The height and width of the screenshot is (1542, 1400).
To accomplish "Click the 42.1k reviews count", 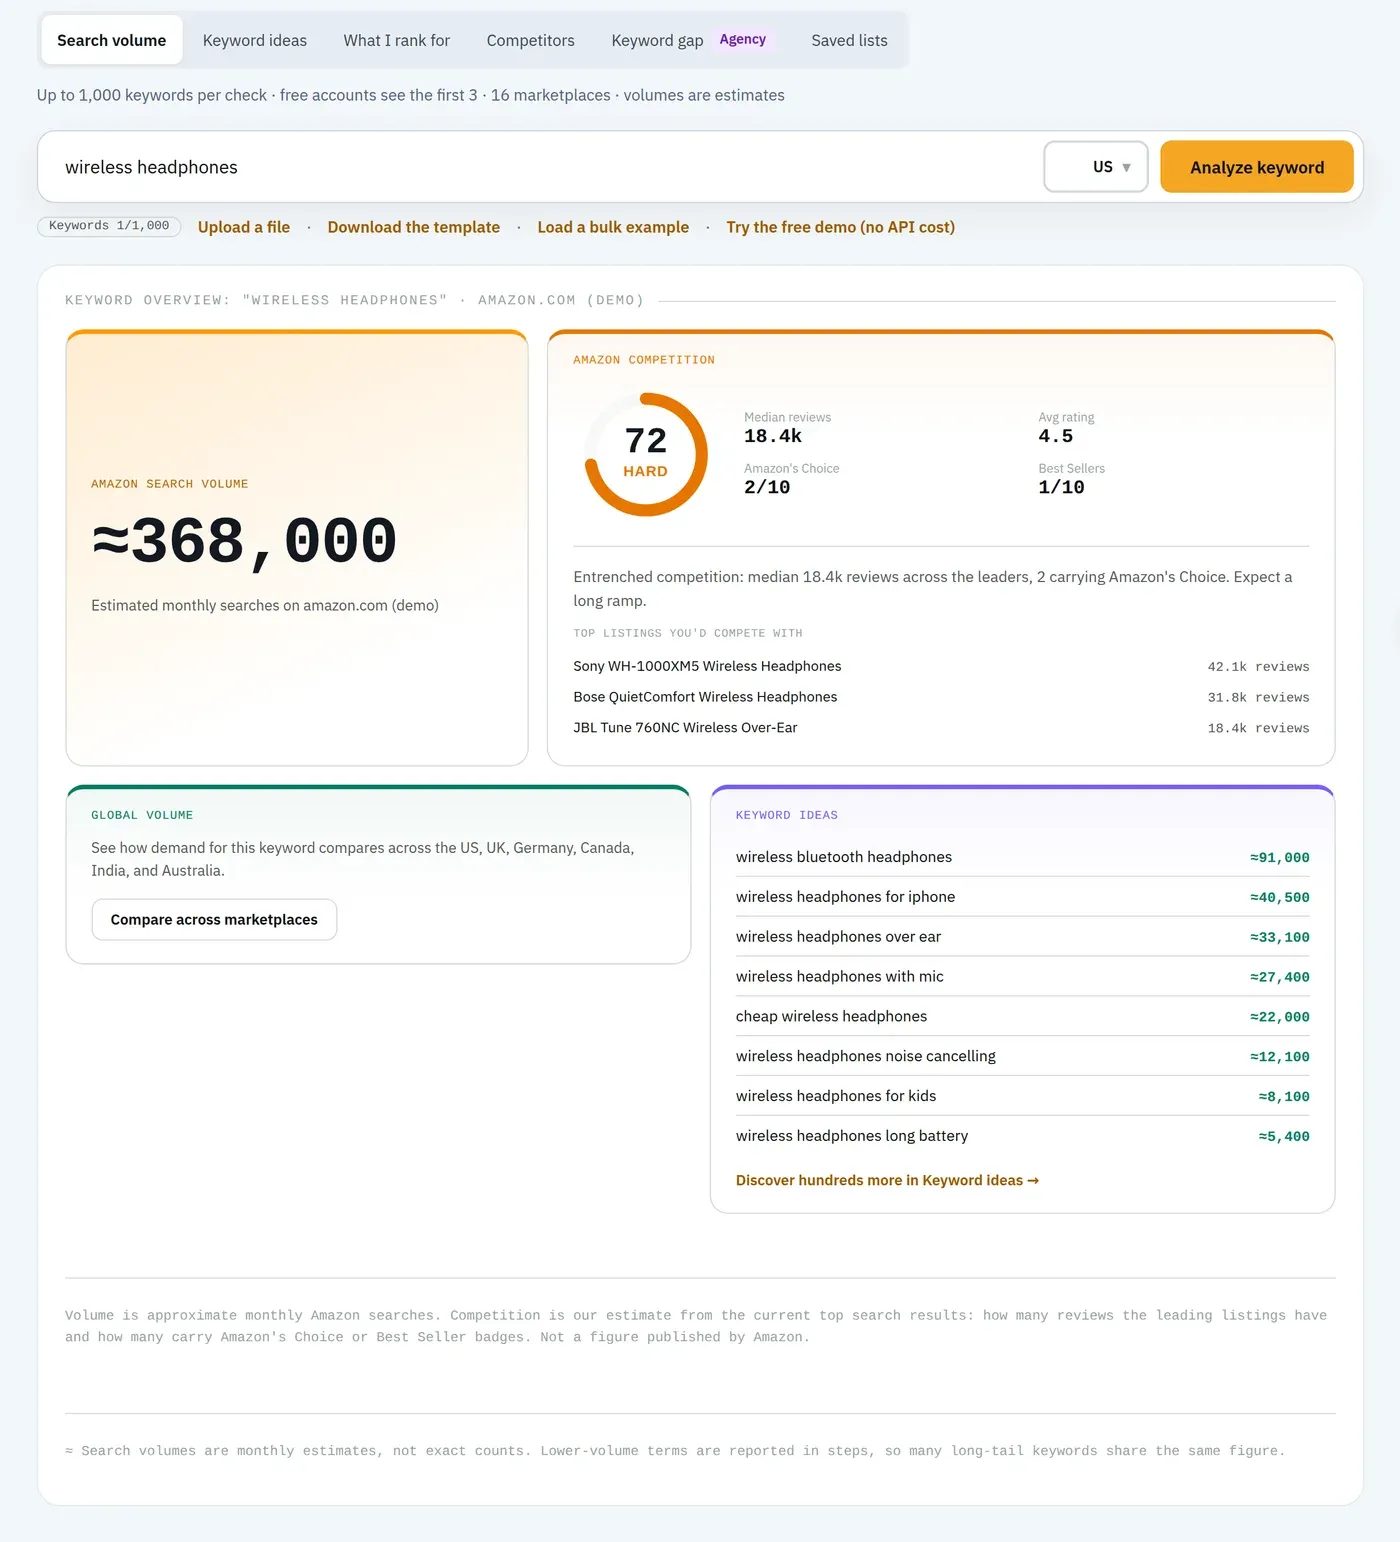I will point(1258,667).
